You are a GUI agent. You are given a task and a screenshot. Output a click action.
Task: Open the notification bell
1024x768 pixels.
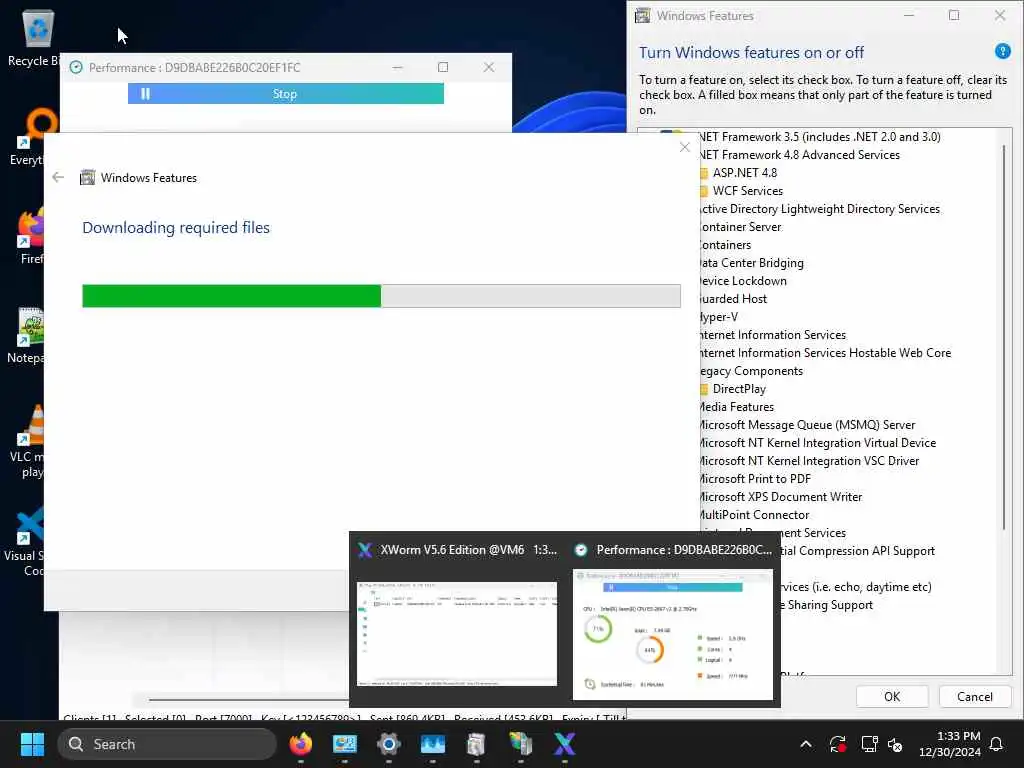(996, 744)
